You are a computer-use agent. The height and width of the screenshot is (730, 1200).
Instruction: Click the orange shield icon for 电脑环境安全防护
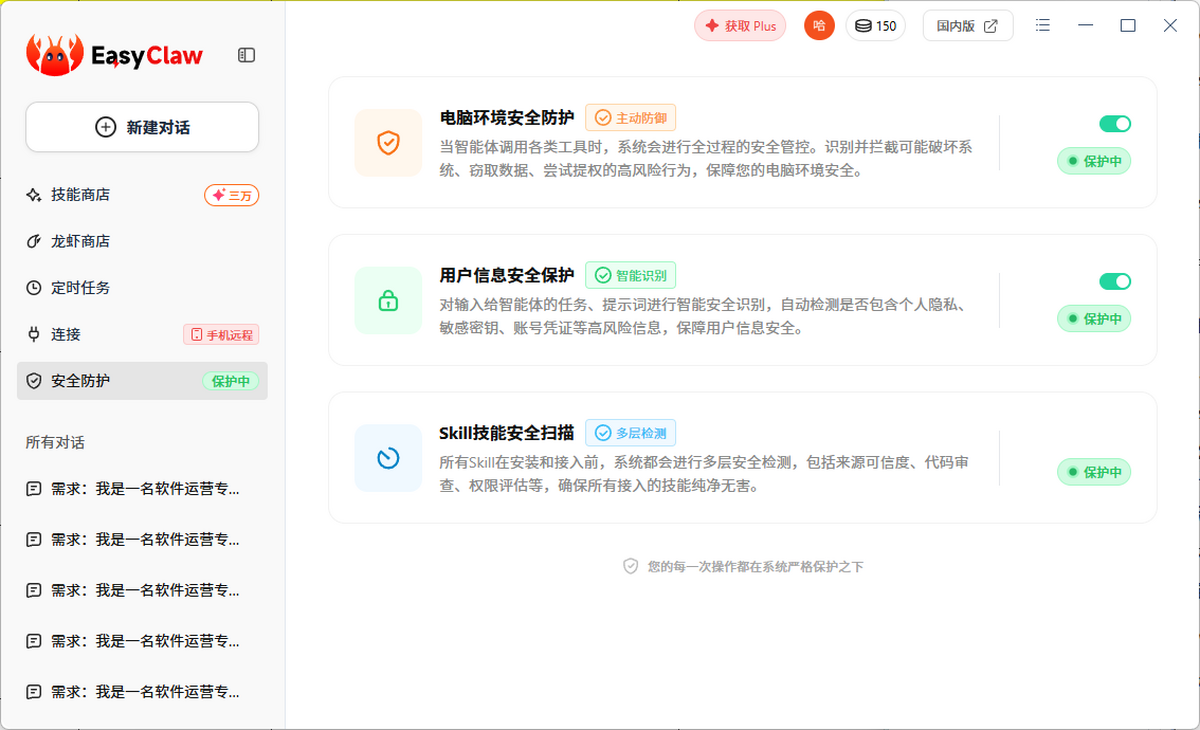(x=388, y=143)
